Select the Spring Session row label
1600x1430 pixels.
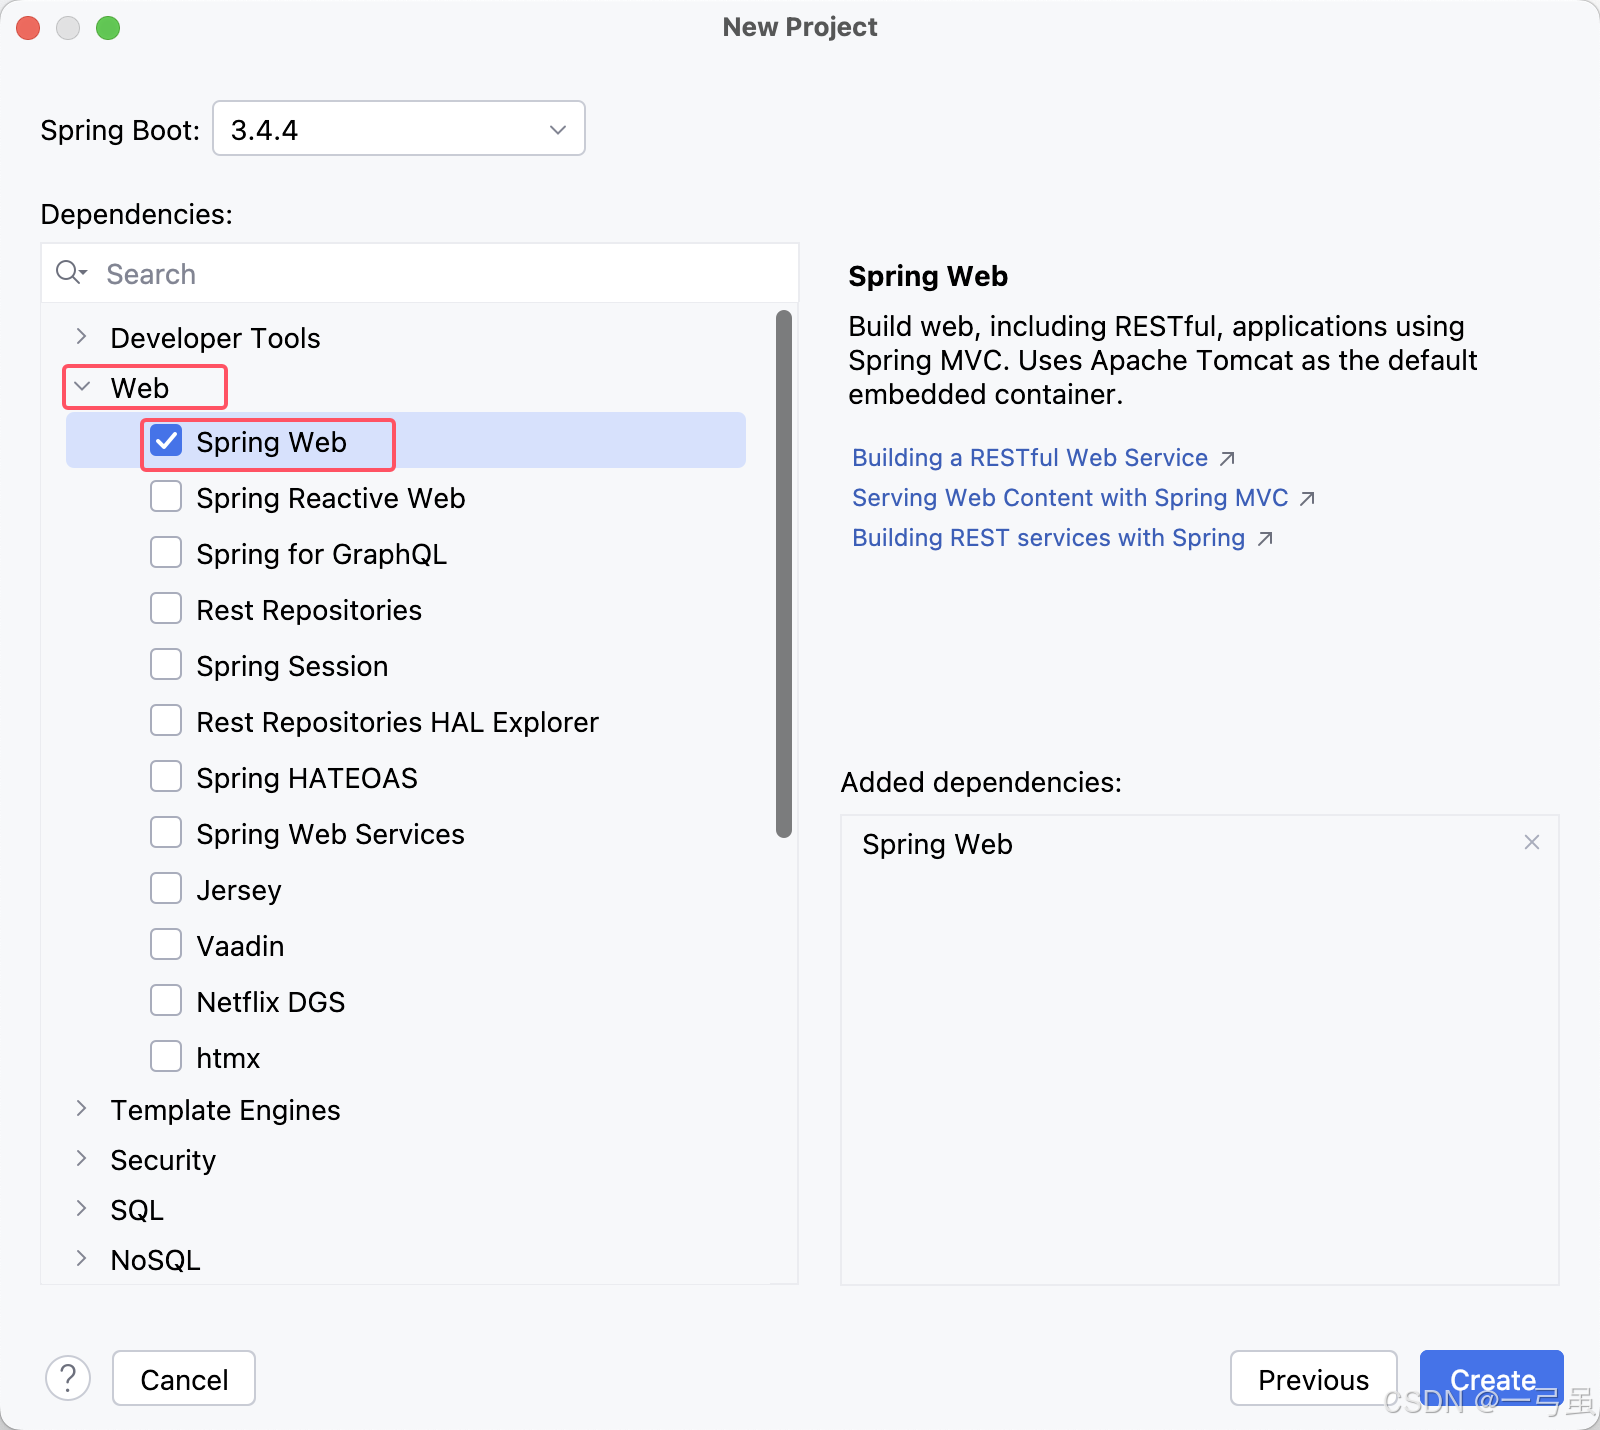pyautogui.click(x=292, y=666)
